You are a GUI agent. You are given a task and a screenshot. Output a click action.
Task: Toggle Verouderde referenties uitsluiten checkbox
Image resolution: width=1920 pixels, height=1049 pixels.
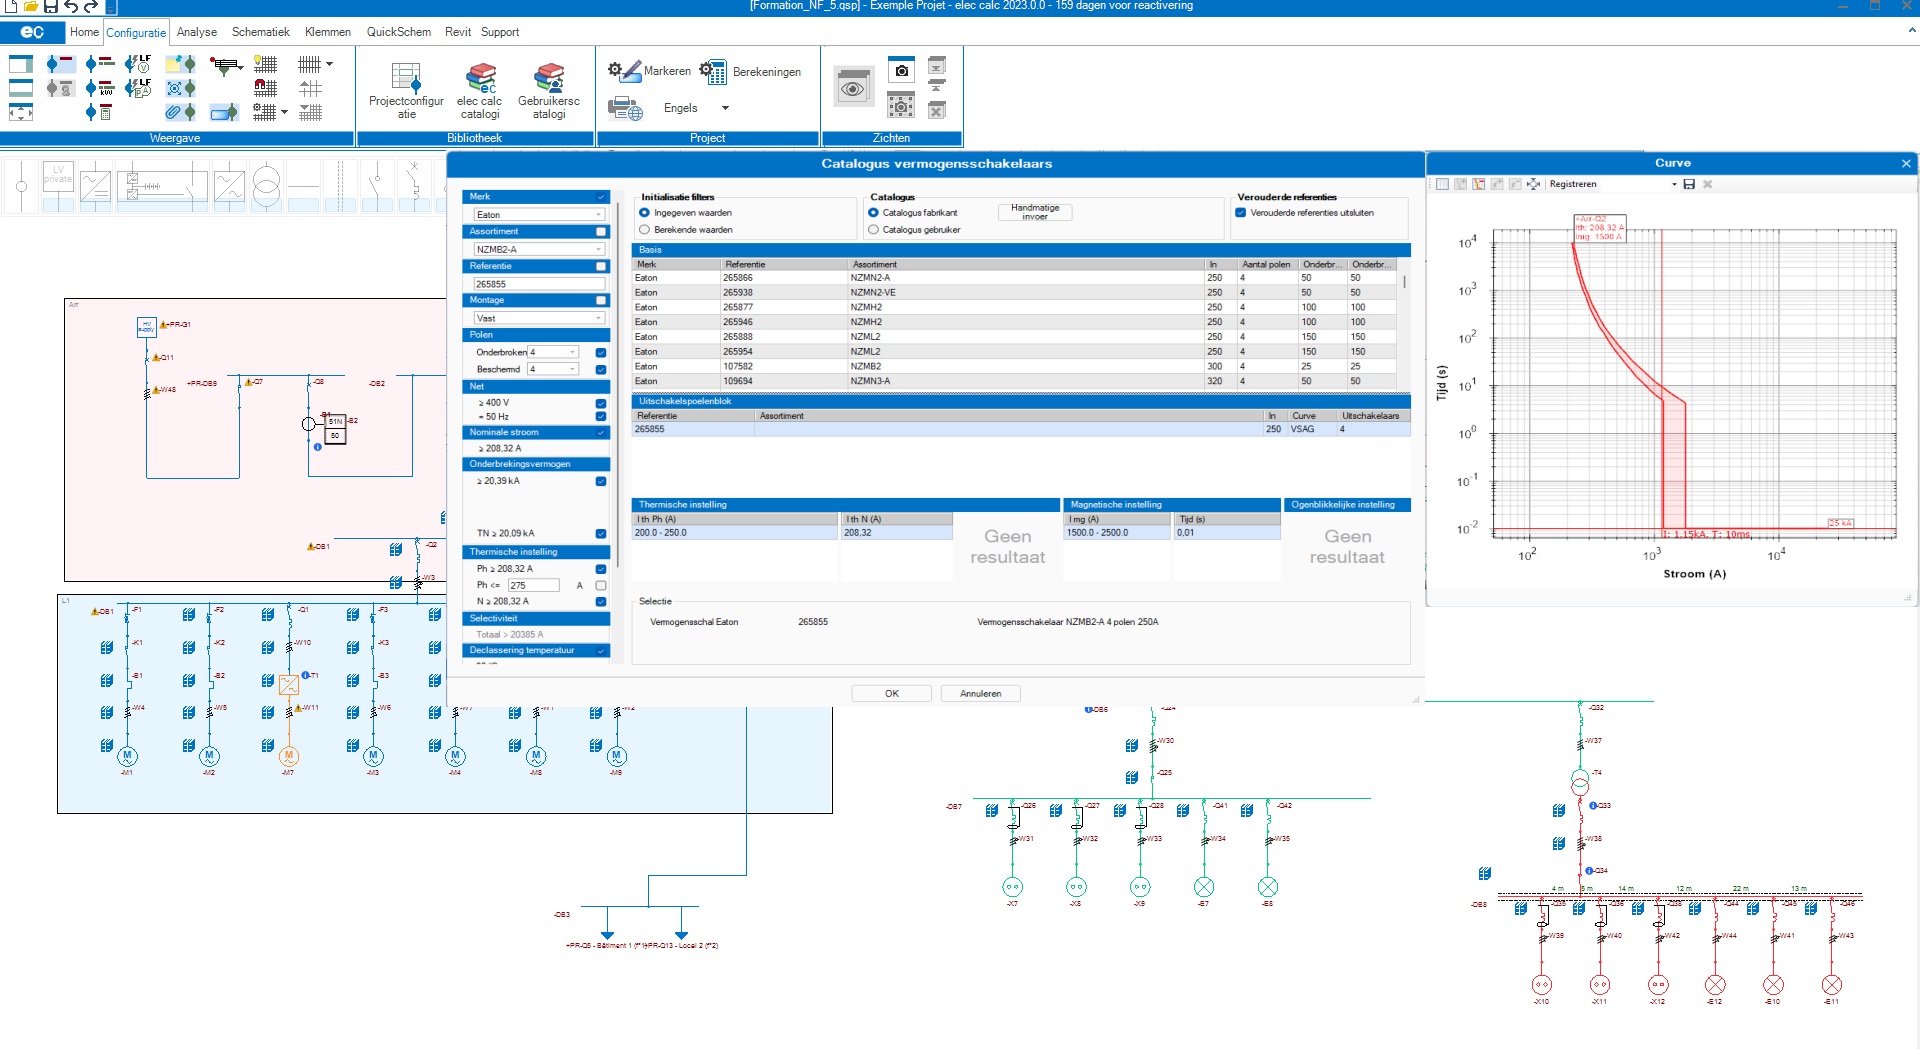(1241, 213)
